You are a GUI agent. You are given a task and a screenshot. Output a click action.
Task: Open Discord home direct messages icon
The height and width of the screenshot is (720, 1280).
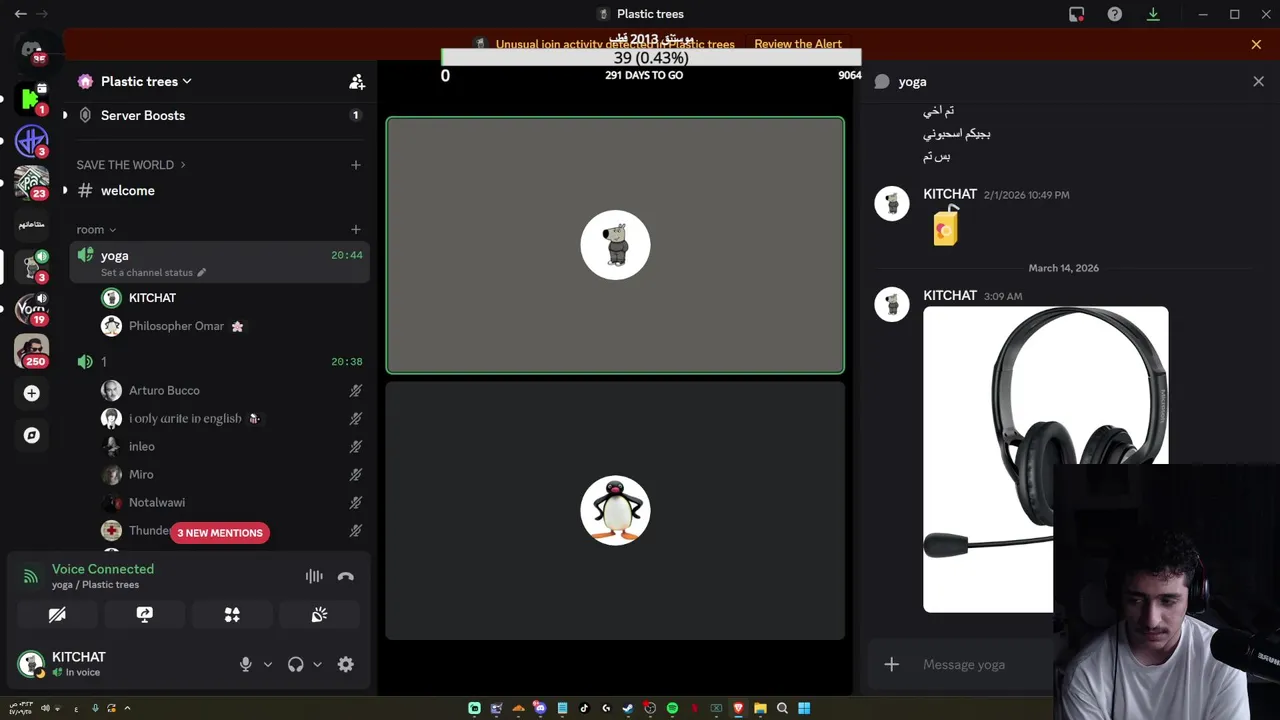click(x=31, y=48)
